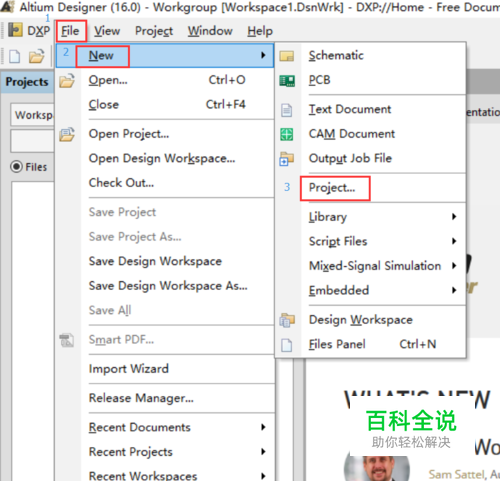
Task: Open the File menu
Action: click(x=70, y=31)
